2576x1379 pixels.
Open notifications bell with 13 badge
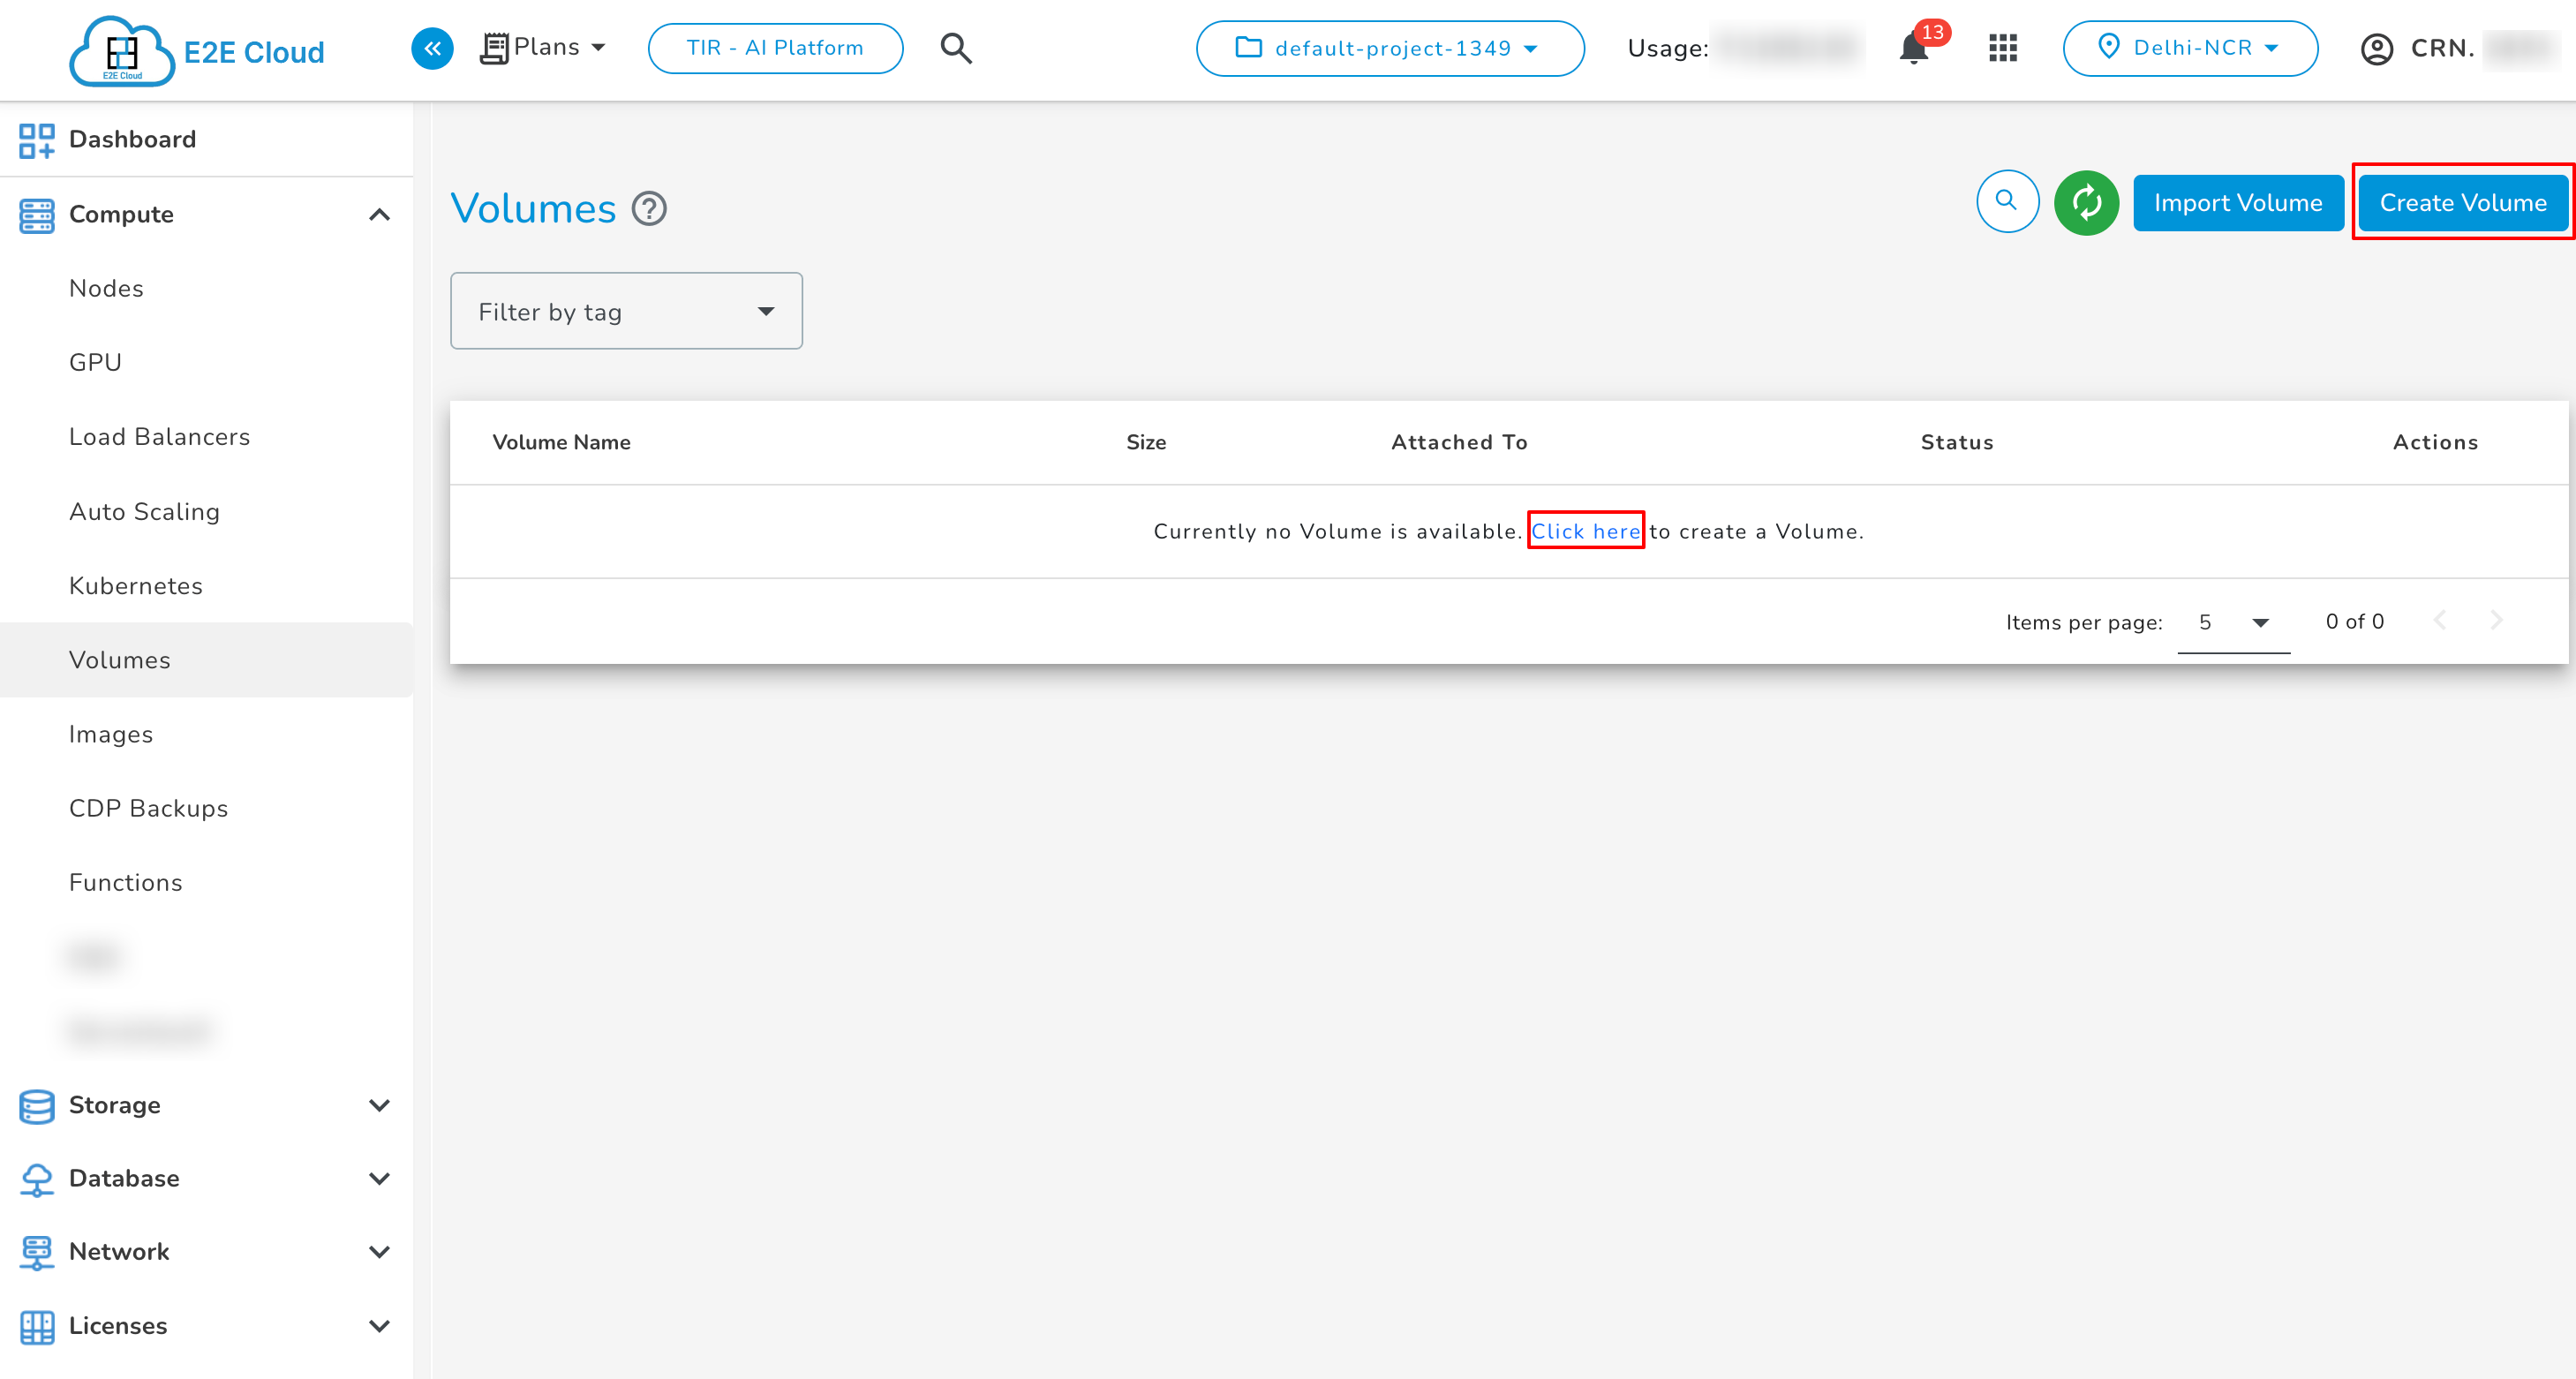(1914, 48)
